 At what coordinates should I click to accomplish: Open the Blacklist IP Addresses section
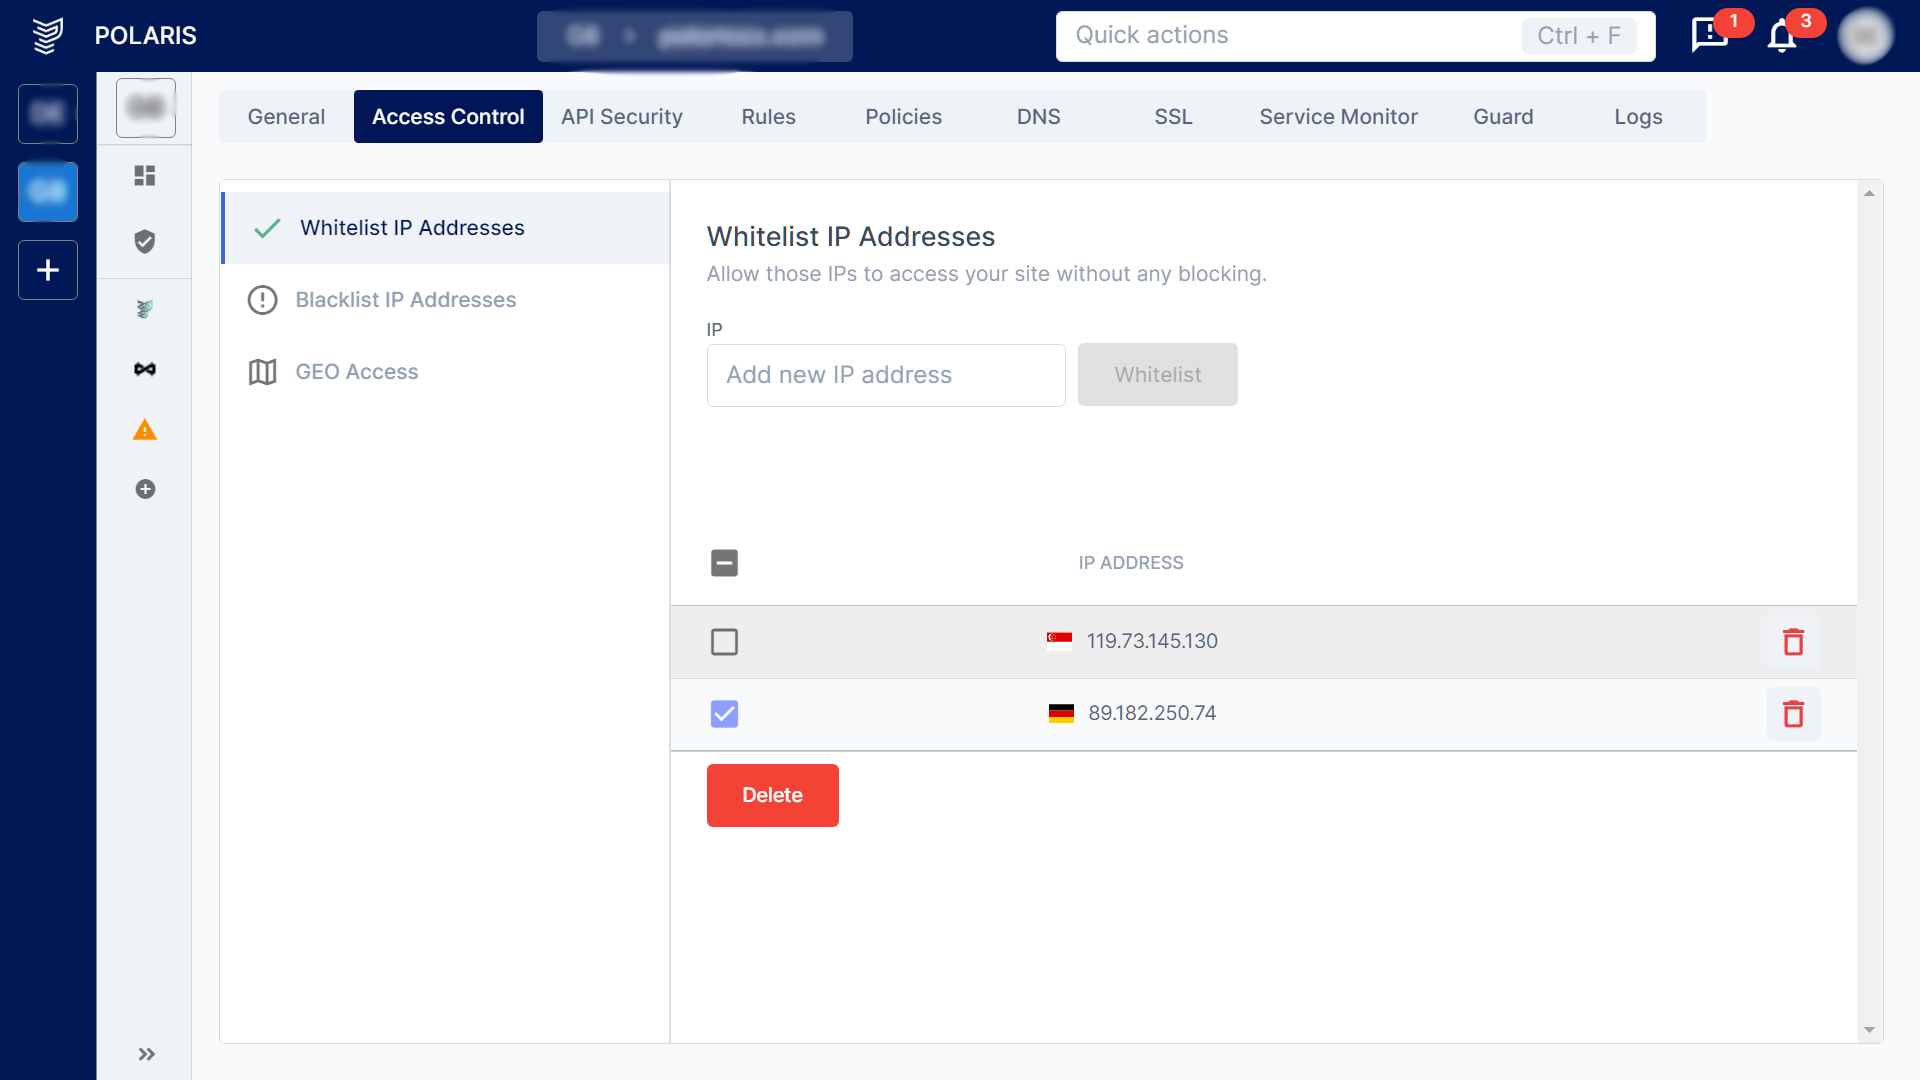[405, 300]
